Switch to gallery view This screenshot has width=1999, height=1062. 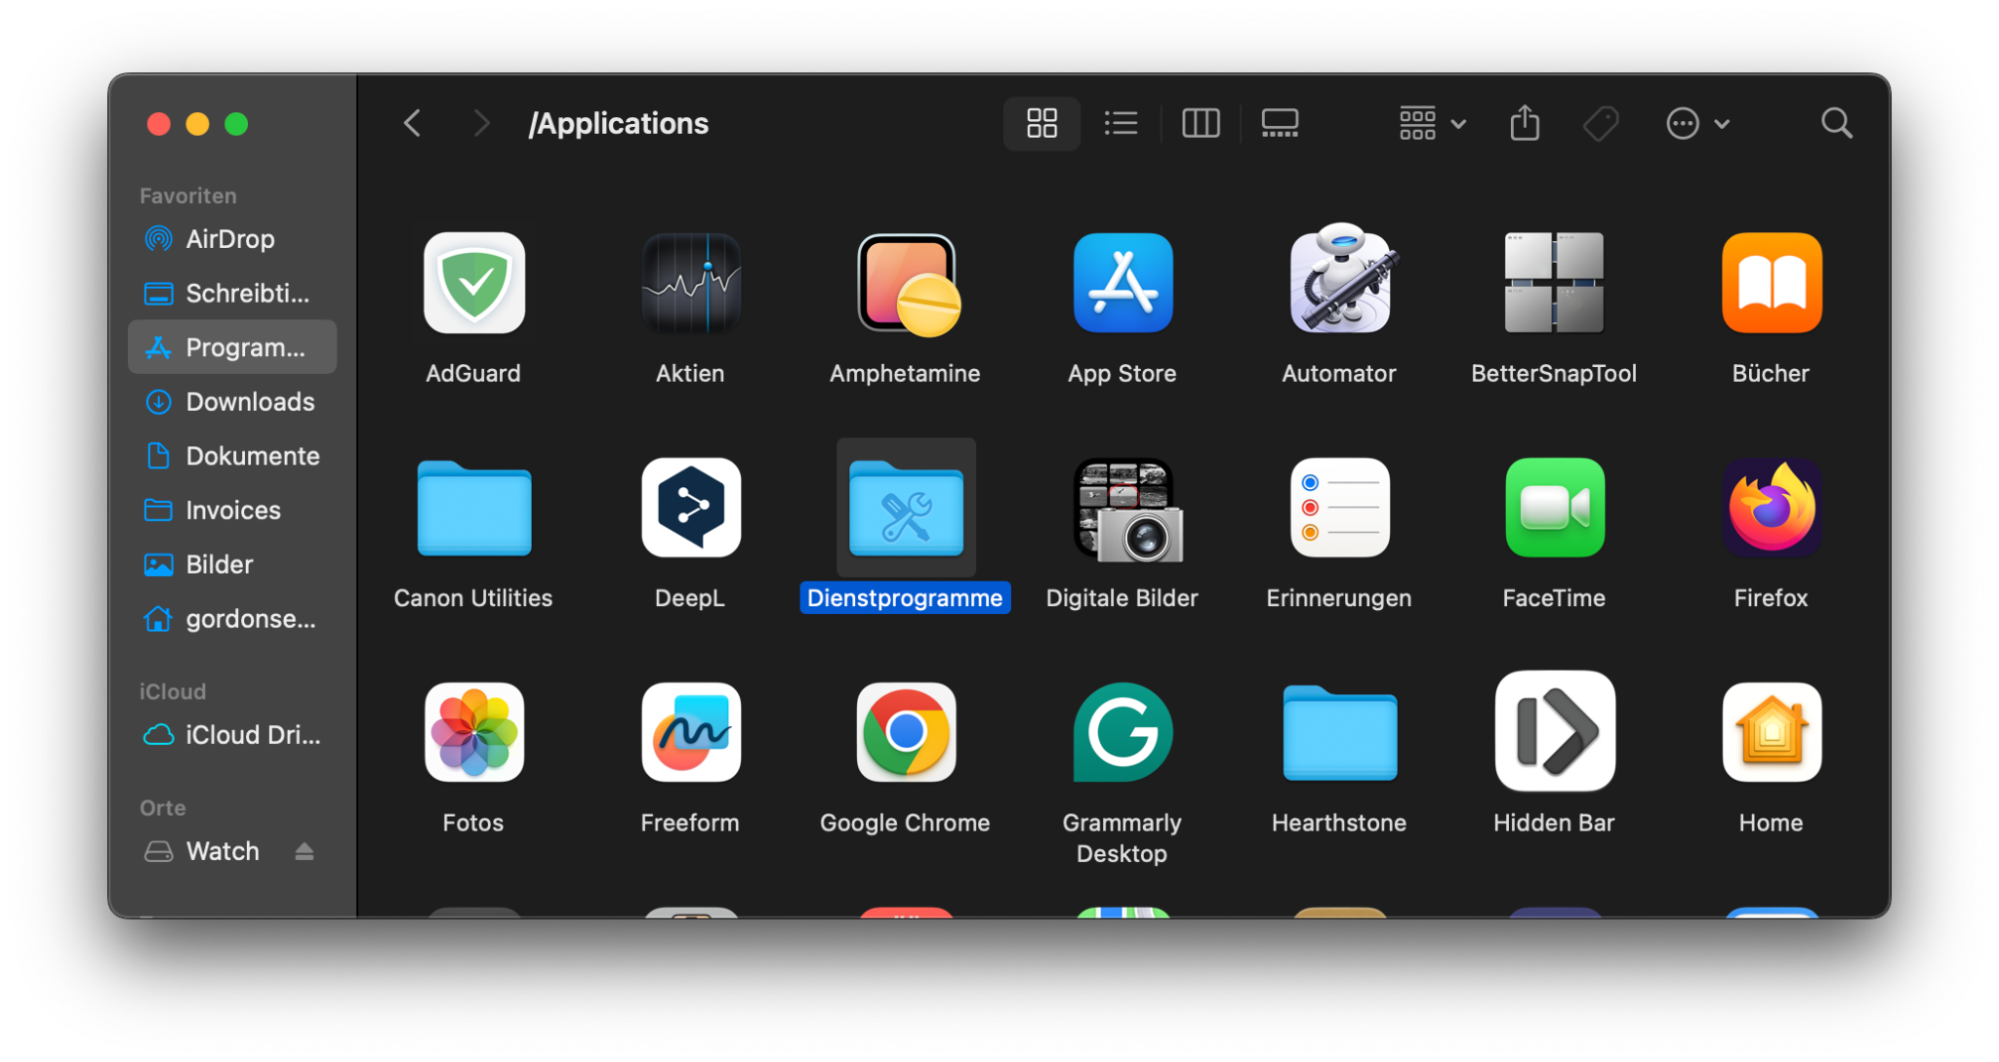pyautogui.click(x=1279, y=124)
